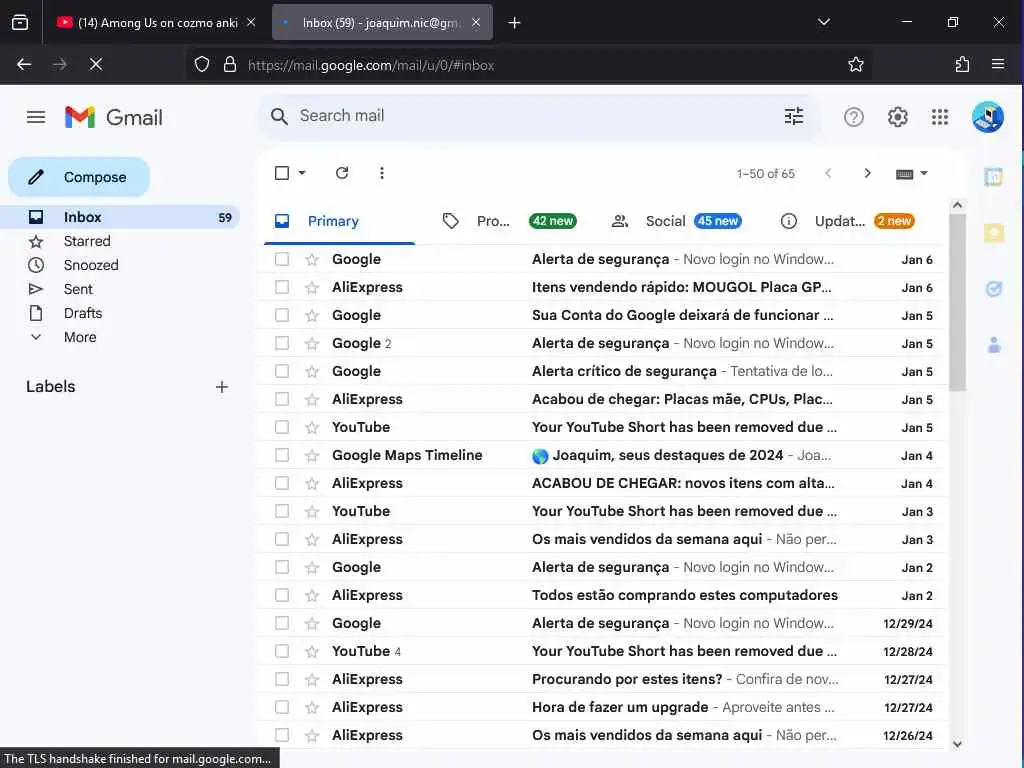
Task: Open Calendar side panel icon
Action: [993, 176]
